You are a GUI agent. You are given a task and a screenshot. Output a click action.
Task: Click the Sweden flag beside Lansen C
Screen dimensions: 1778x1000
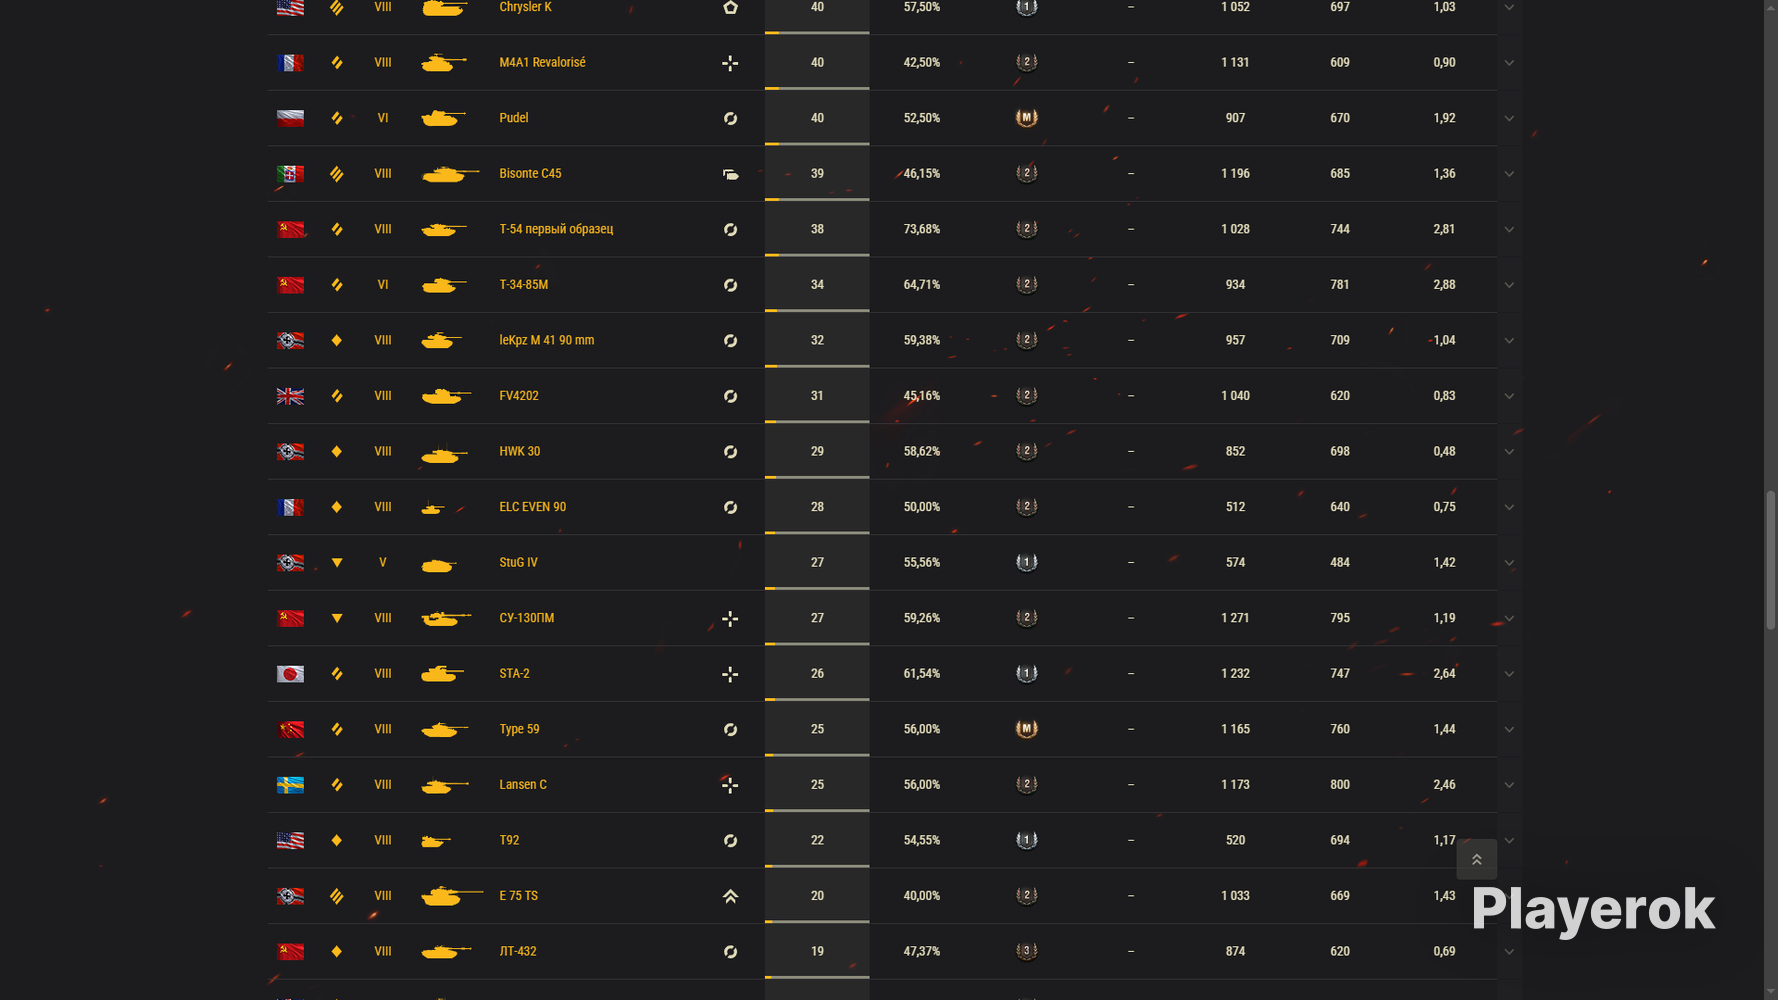[290, 785]
